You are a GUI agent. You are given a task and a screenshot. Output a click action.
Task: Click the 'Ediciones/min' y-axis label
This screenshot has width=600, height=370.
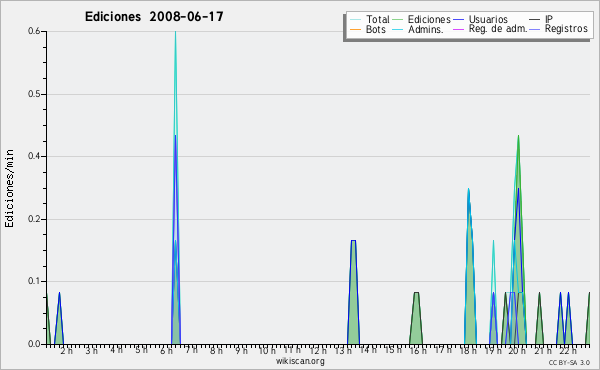[9, 188]
